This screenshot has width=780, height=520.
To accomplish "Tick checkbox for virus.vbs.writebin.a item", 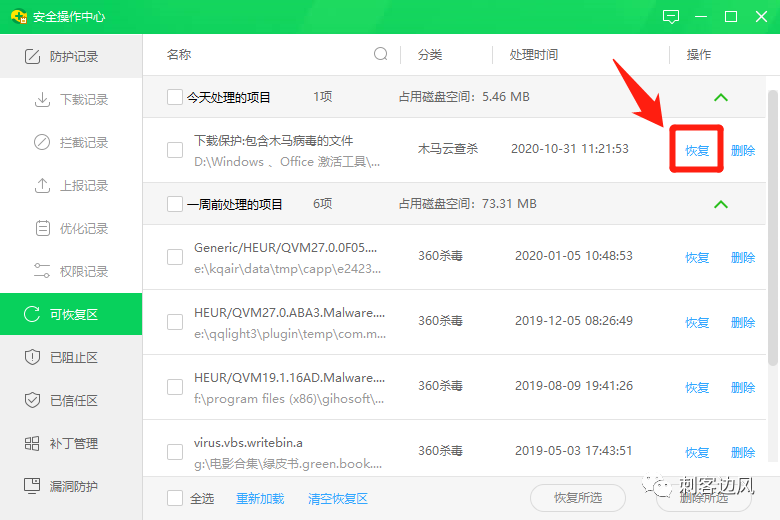I will (175, 452).
